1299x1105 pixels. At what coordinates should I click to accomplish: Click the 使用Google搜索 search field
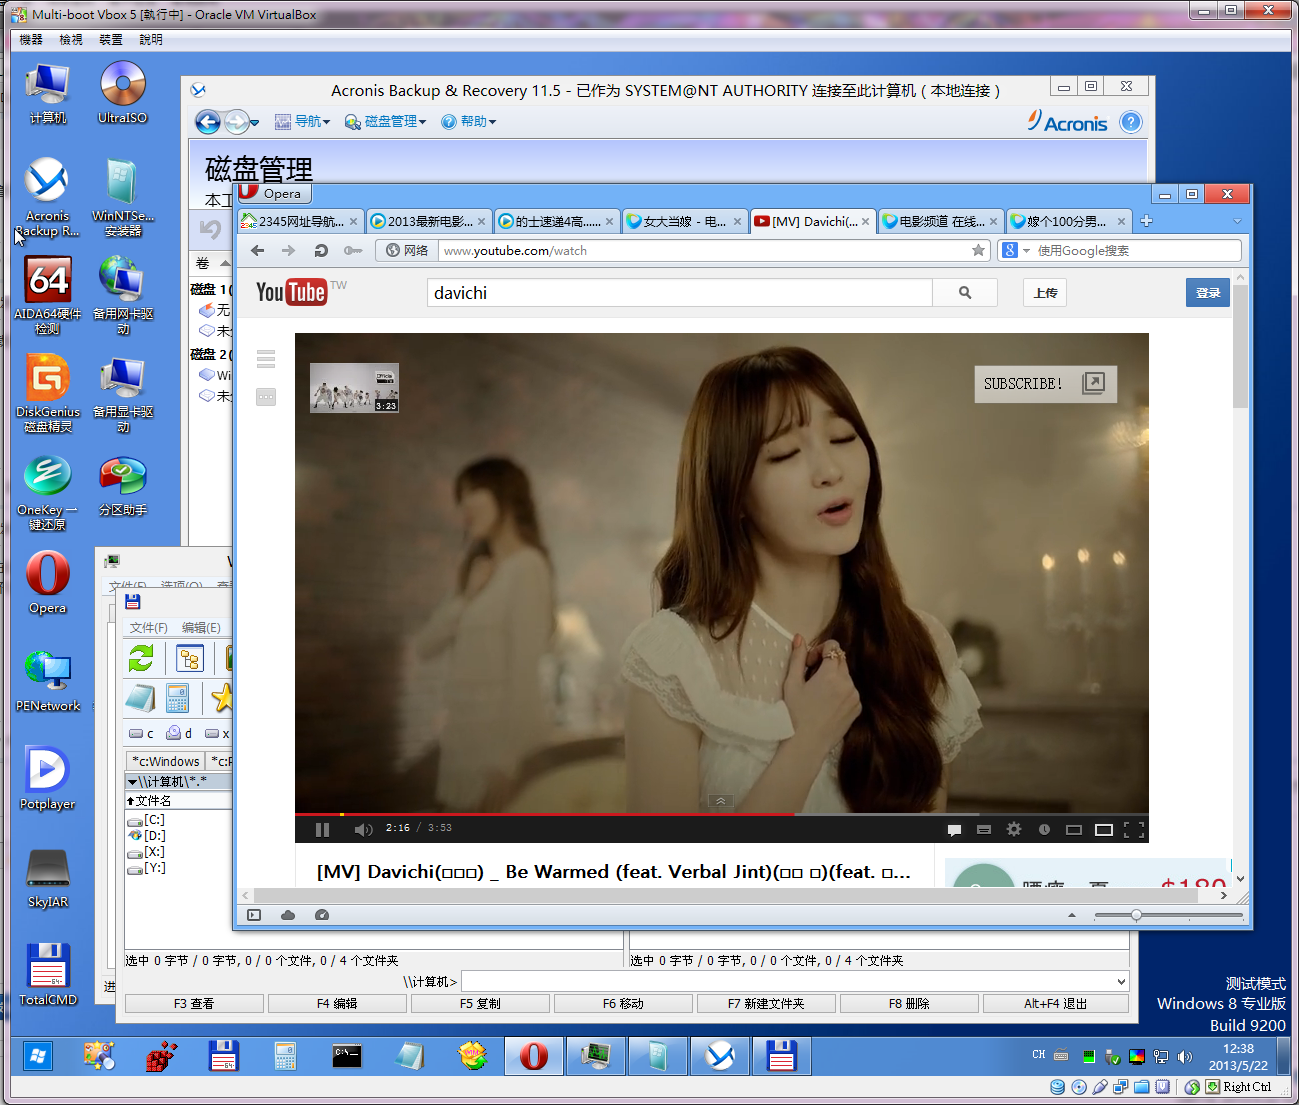pyautogui.click(x=1138, y=251)
